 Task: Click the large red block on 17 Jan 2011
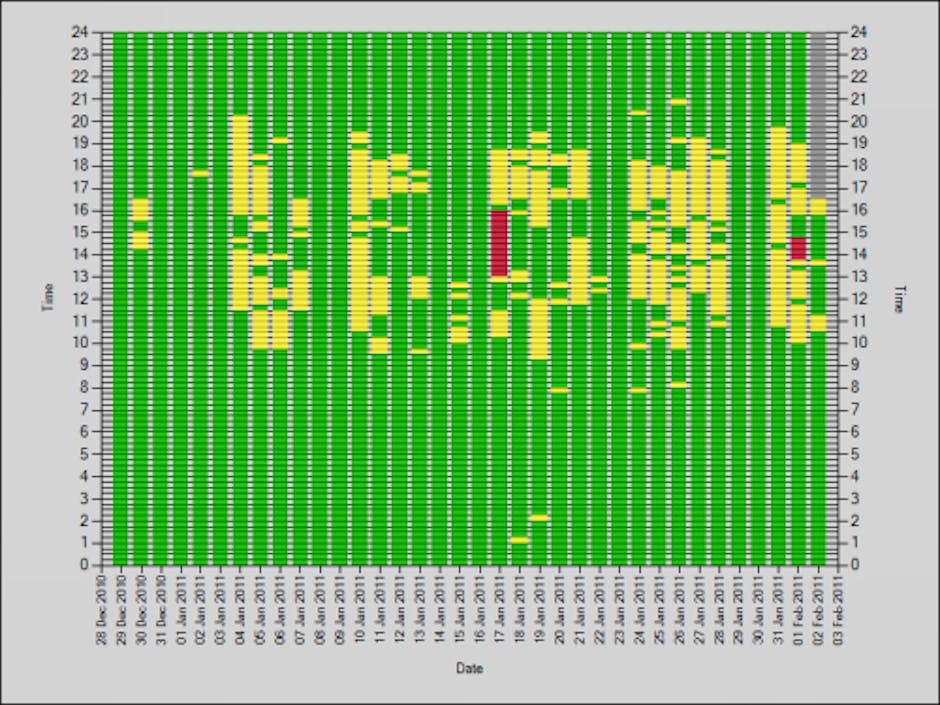(x=500, y=243)
